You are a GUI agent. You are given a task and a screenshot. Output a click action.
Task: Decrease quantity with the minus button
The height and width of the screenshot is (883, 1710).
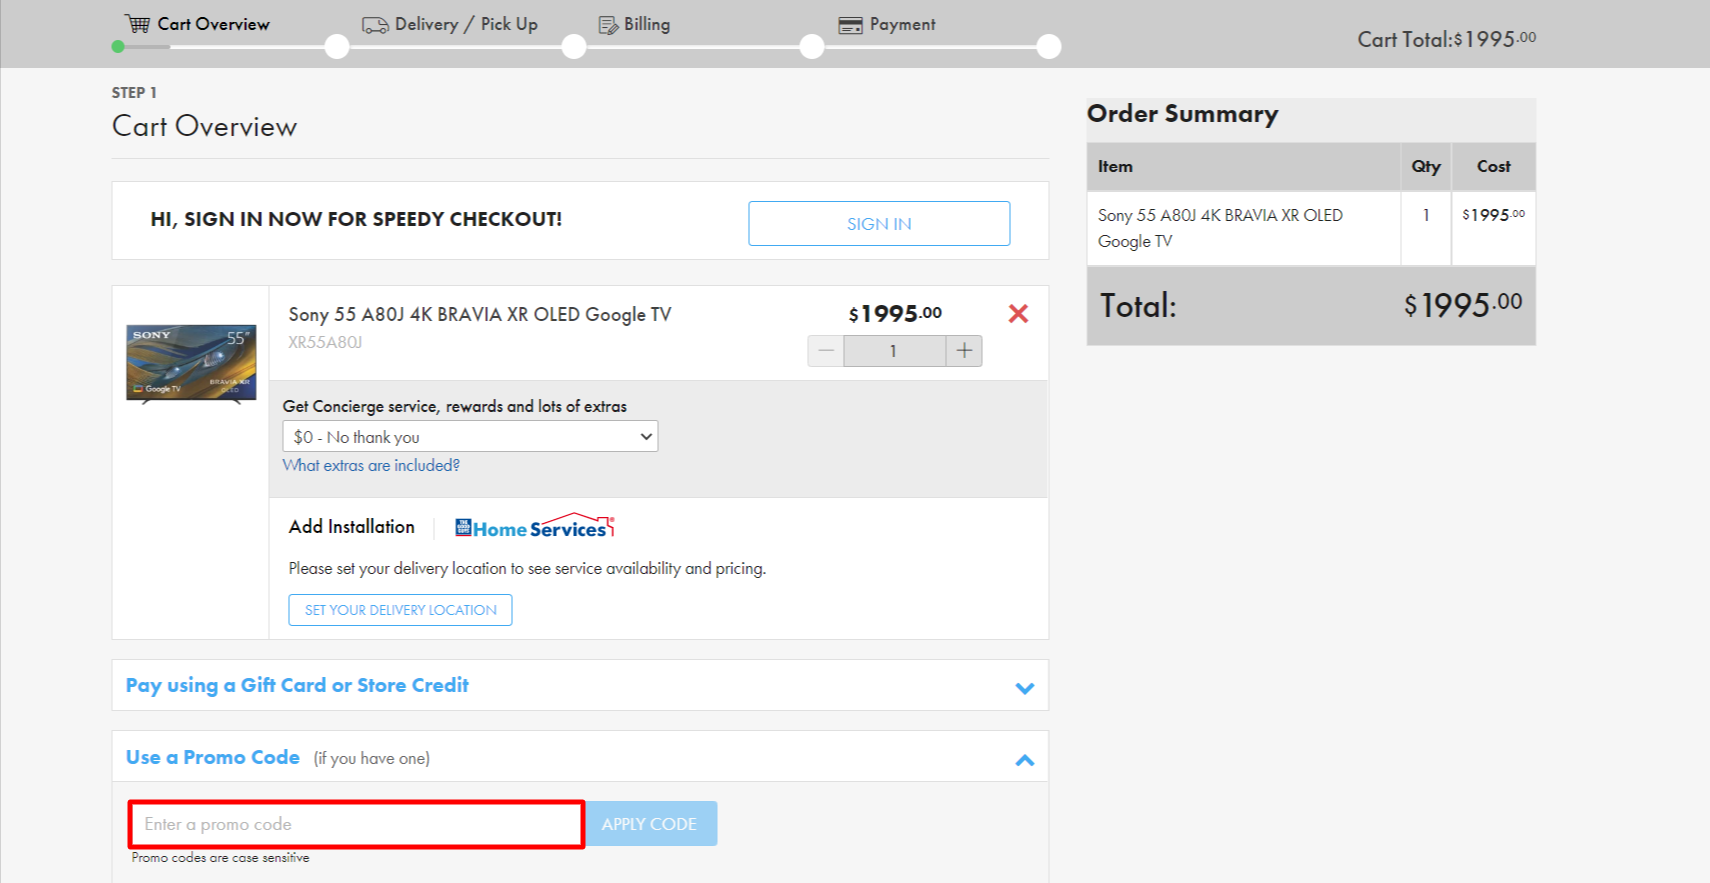[826, 351]
